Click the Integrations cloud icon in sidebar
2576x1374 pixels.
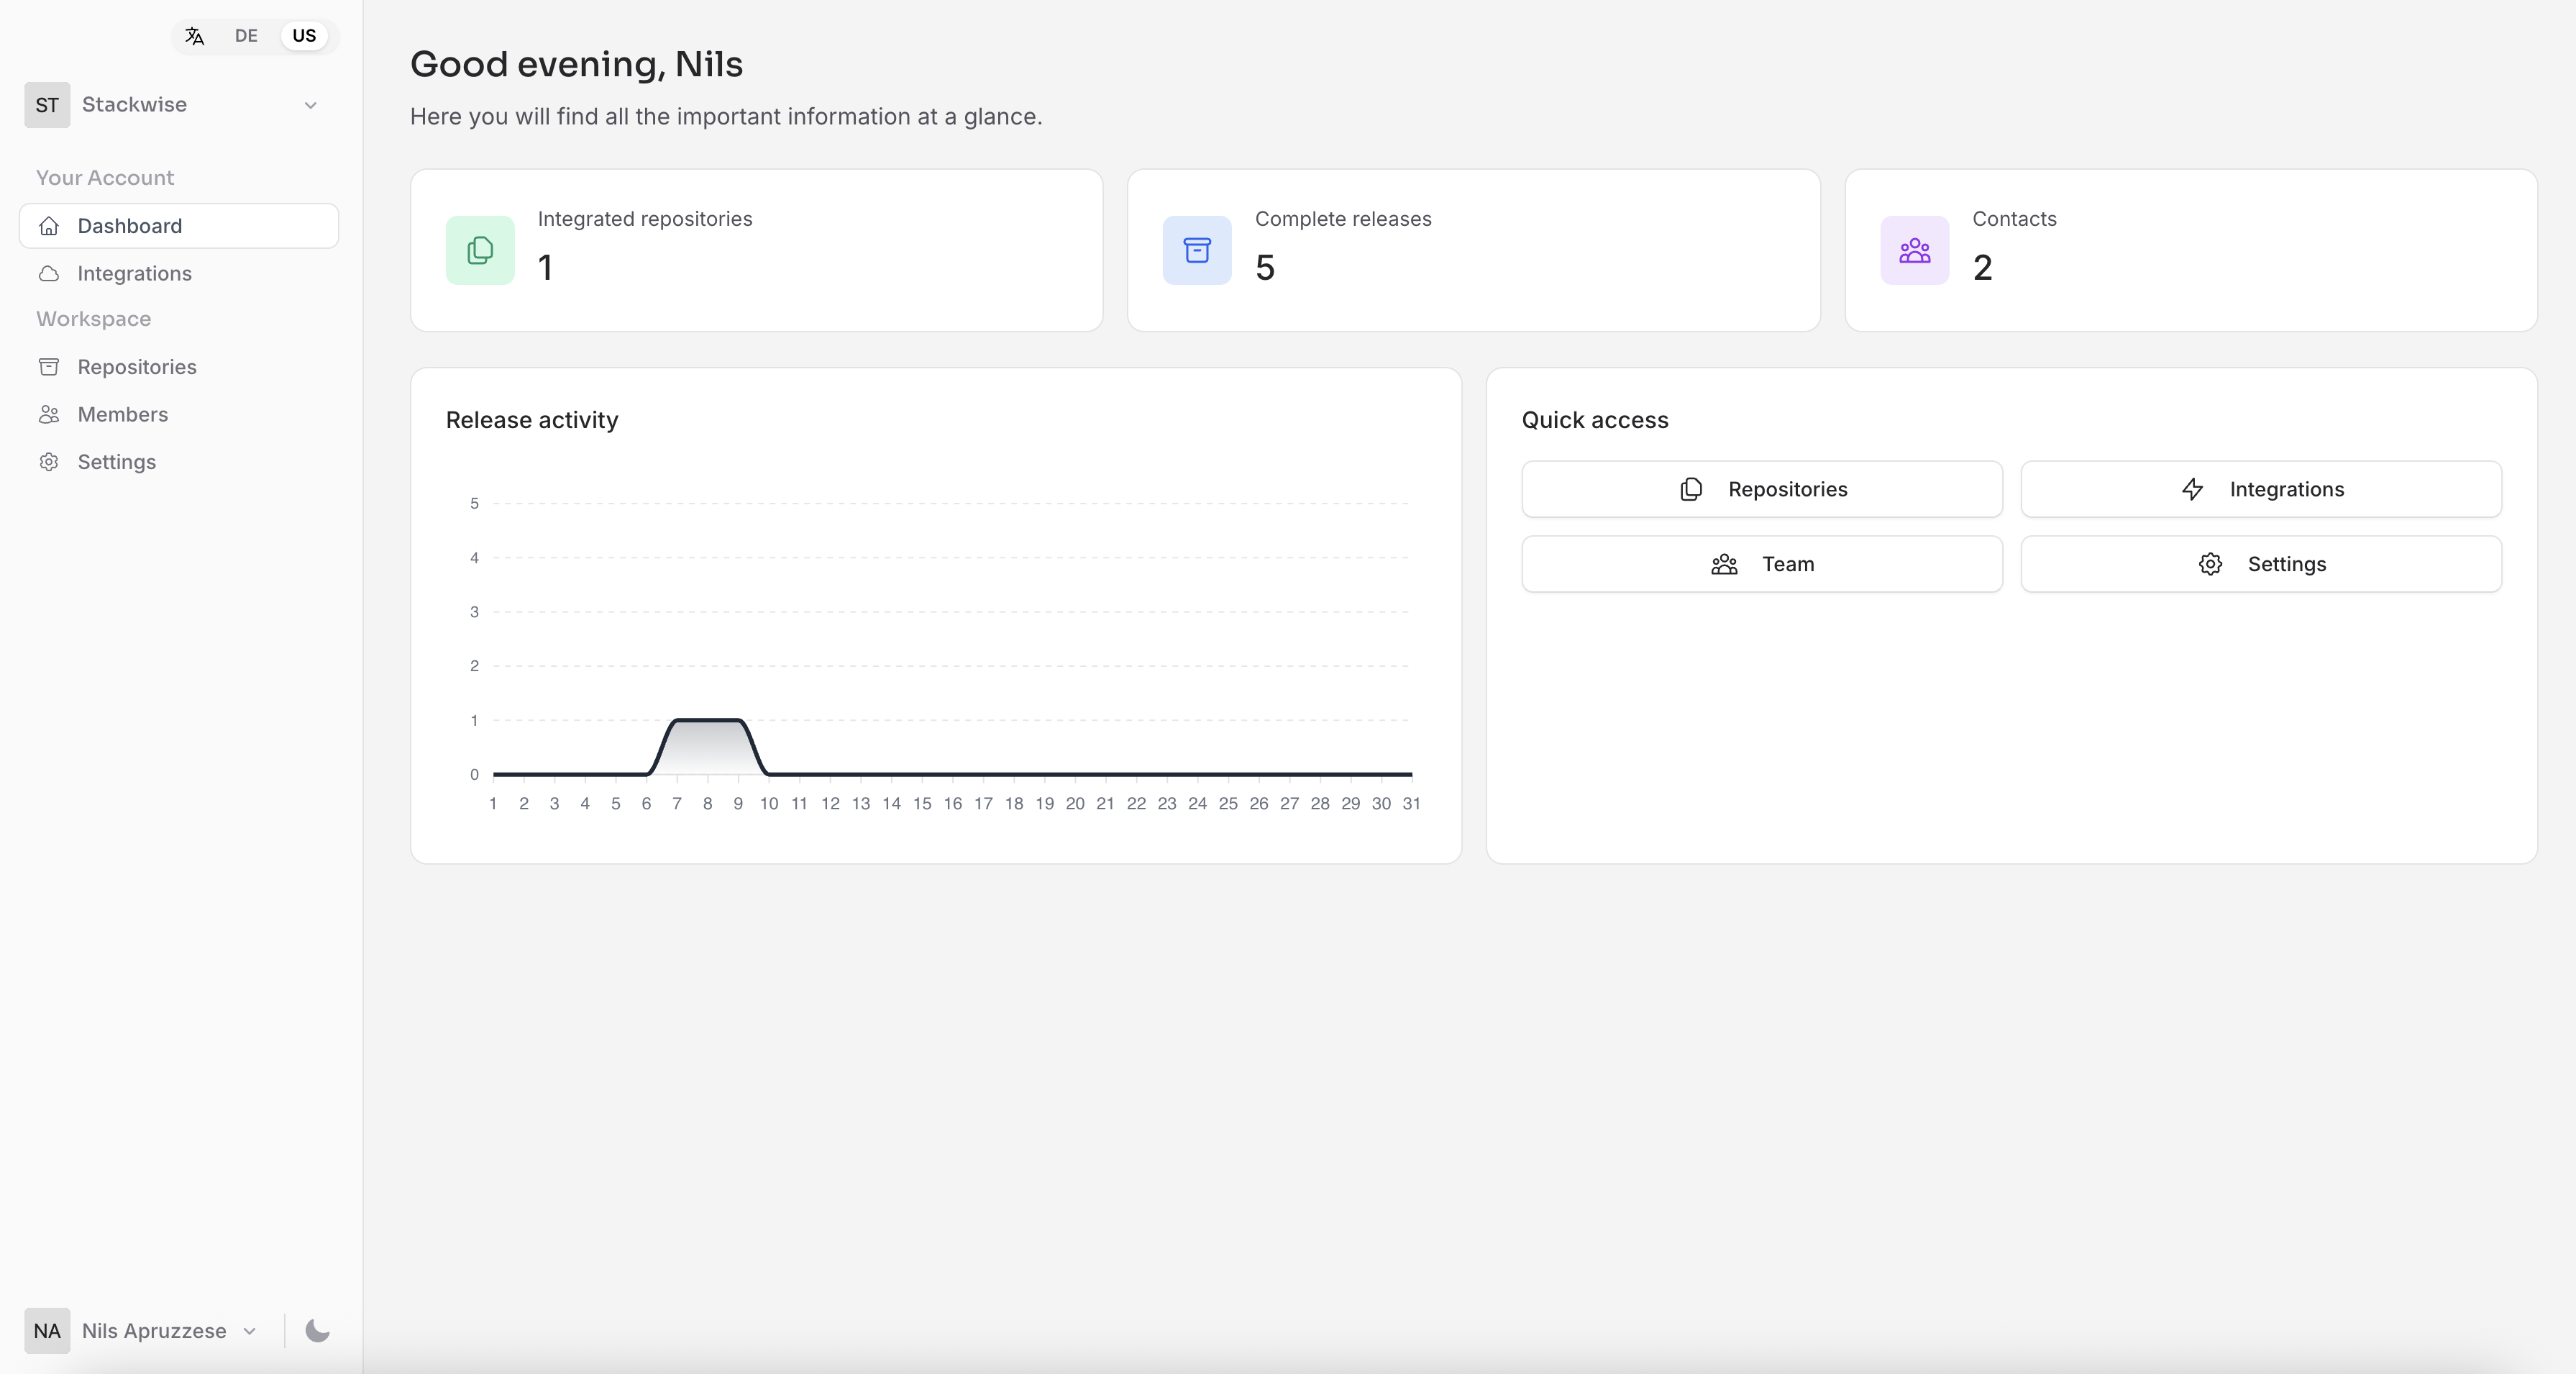pos(49,274)
